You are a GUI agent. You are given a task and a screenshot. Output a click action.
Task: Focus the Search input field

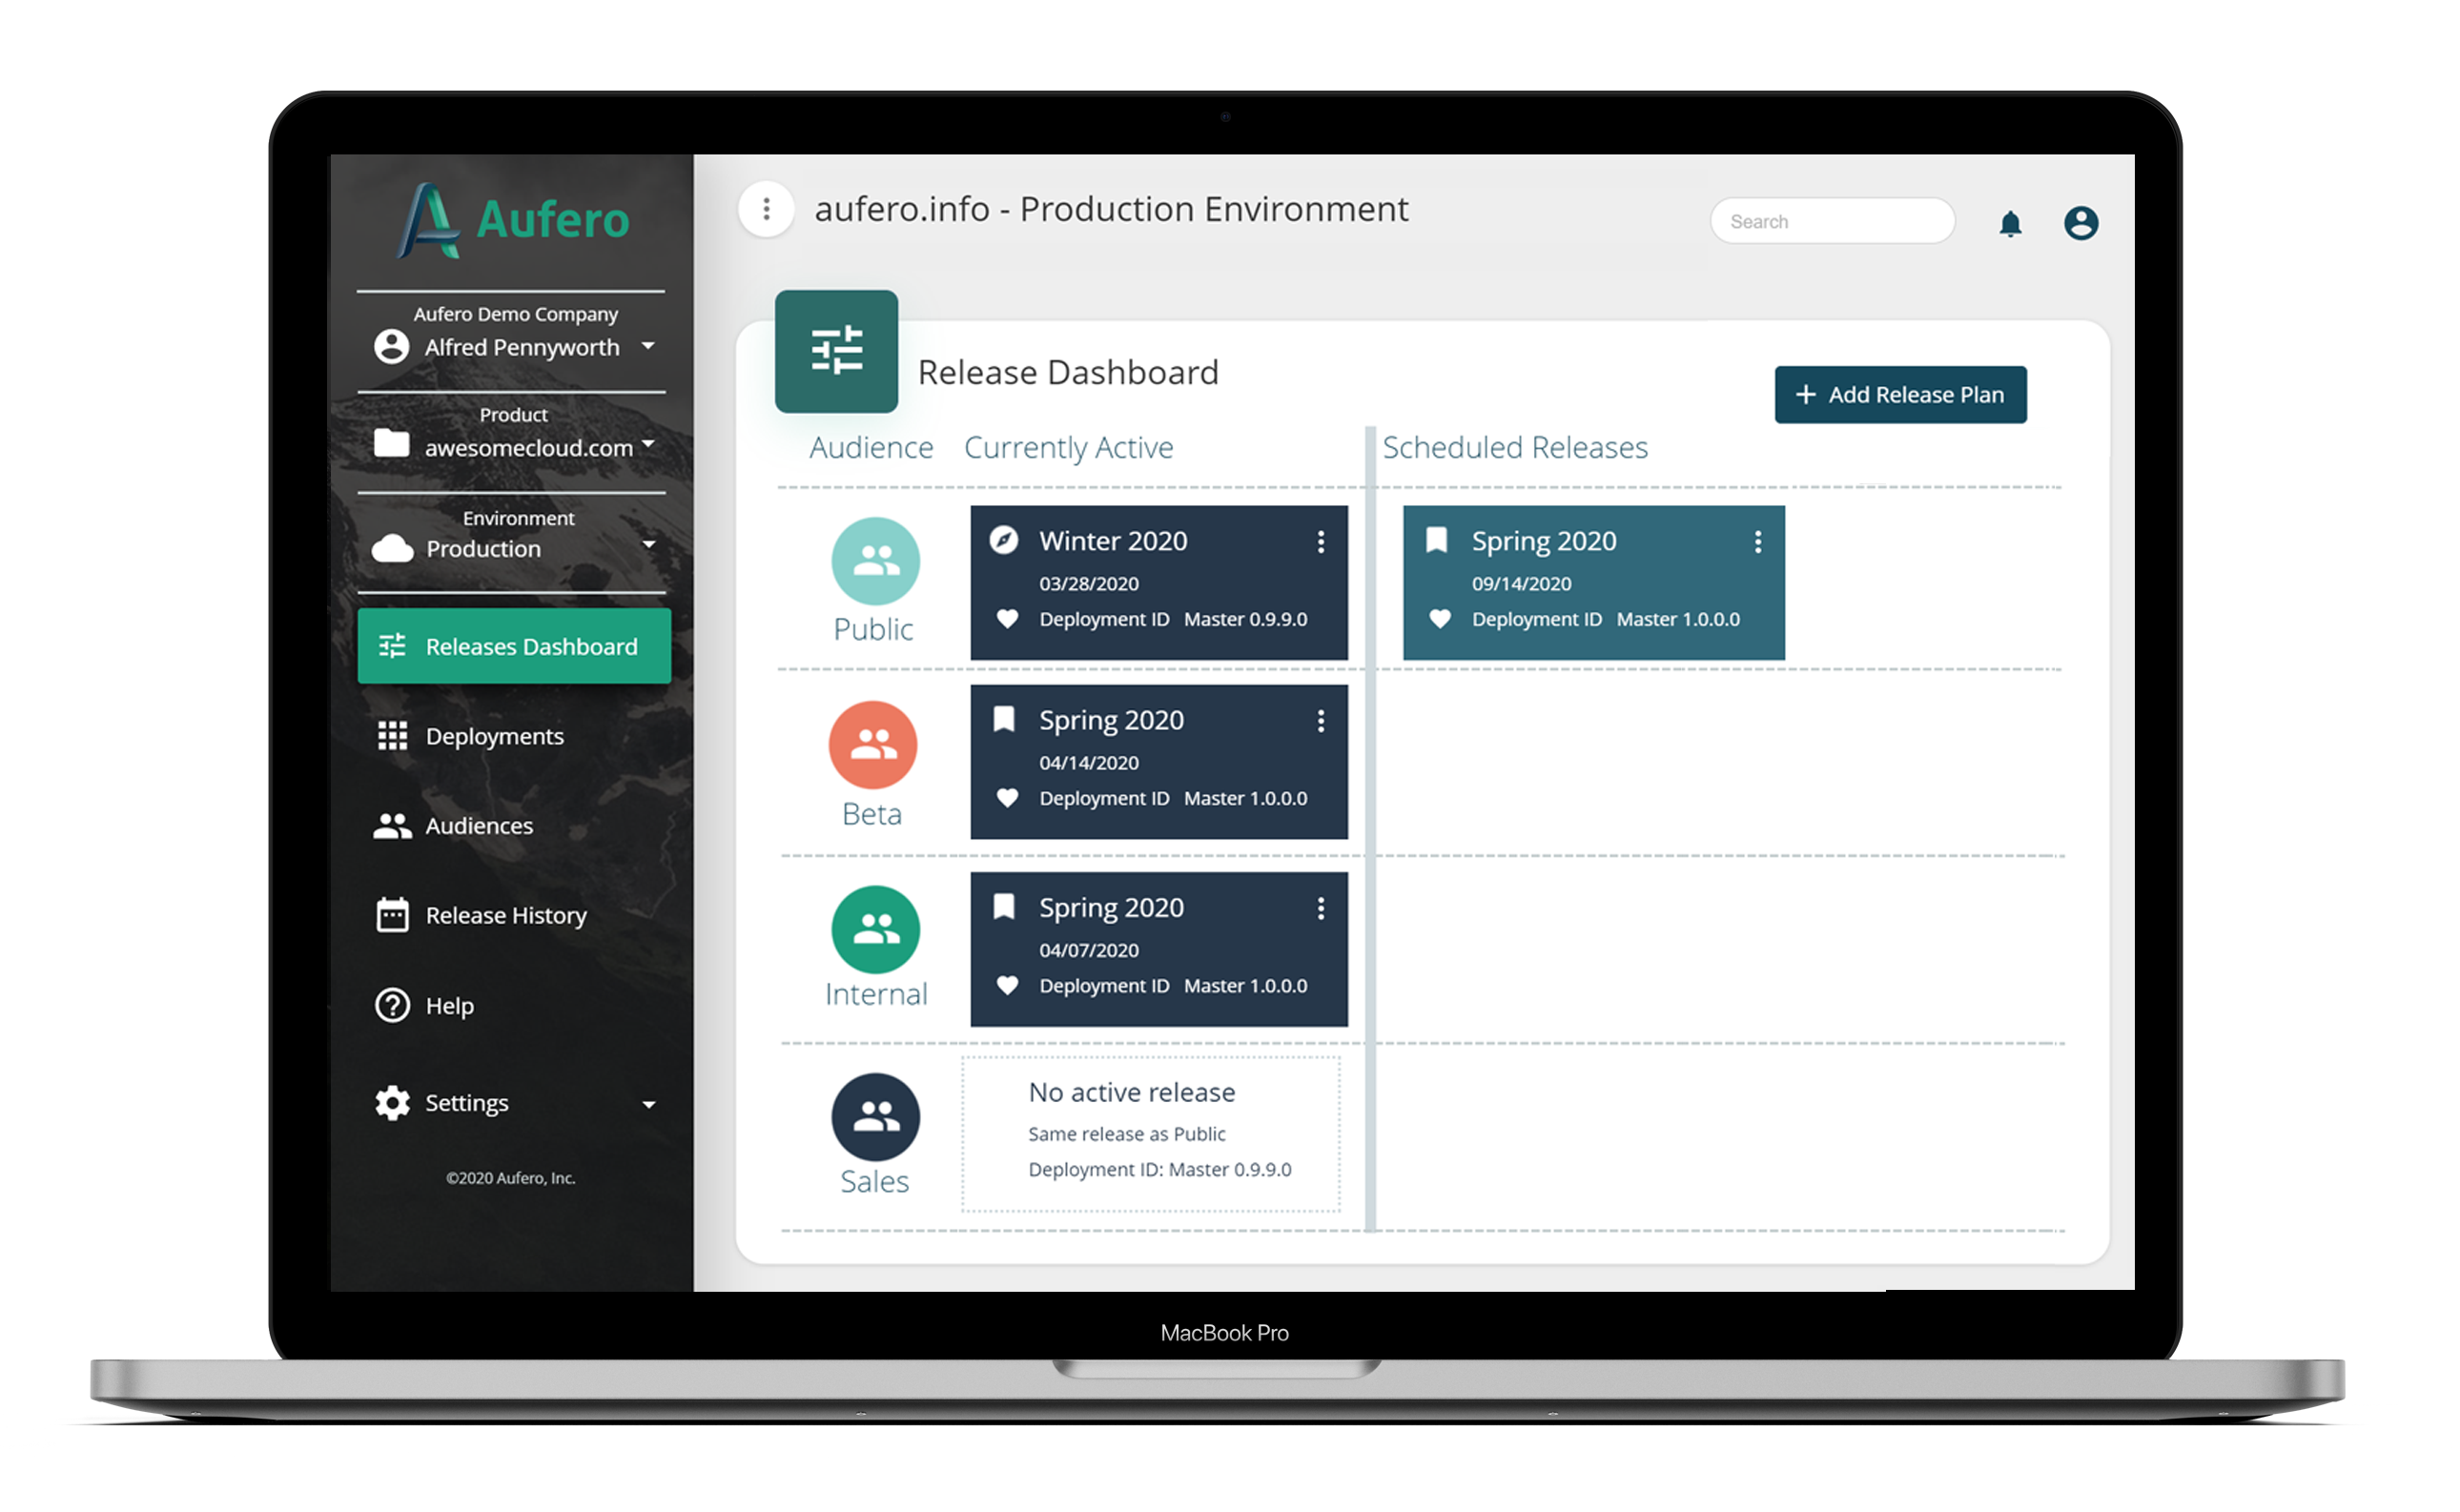click(1834, 222)
